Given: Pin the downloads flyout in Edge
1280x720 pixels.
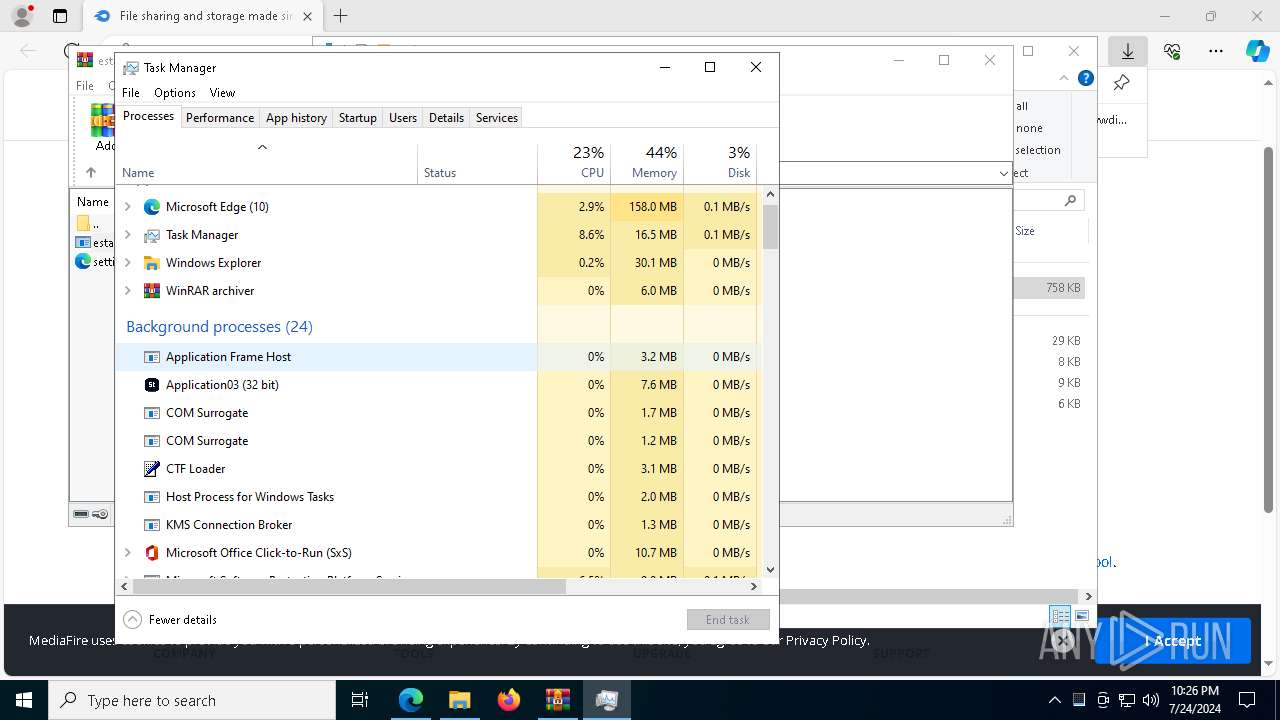Looking at the screenshot, I should 1121,83.
